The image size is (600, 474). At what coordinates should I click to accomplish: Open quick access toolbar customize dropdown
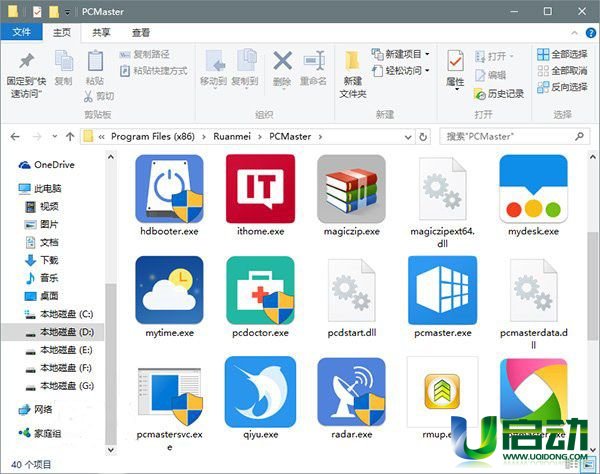67,12
